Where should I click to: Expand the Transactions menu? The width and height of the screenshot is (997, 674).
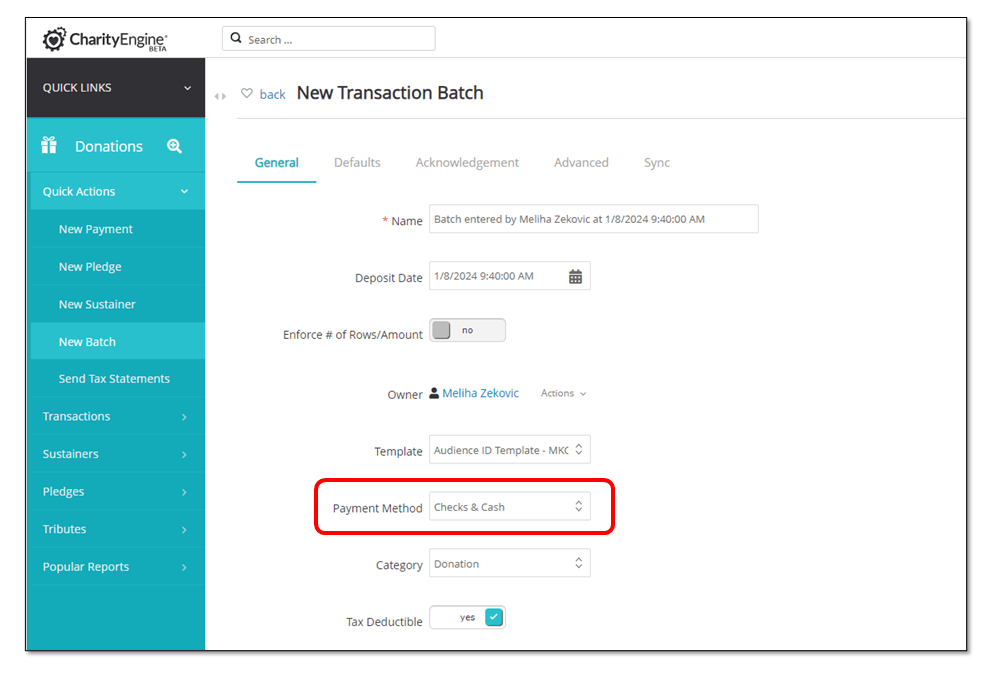(x=115, y=416)
